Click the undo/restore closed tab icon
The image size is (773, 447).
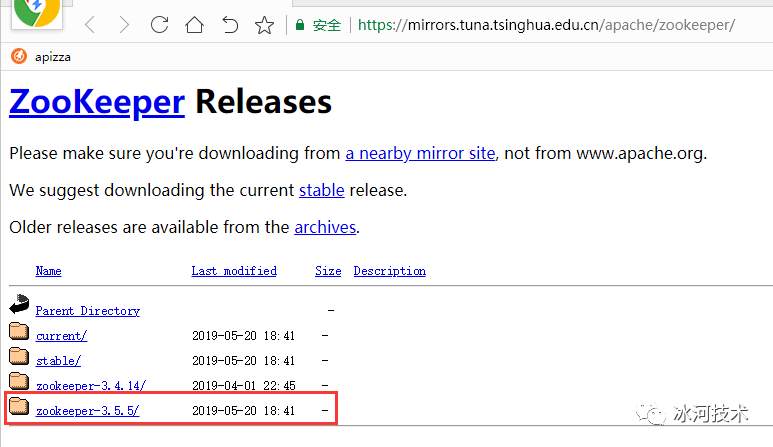click(229, 25)
